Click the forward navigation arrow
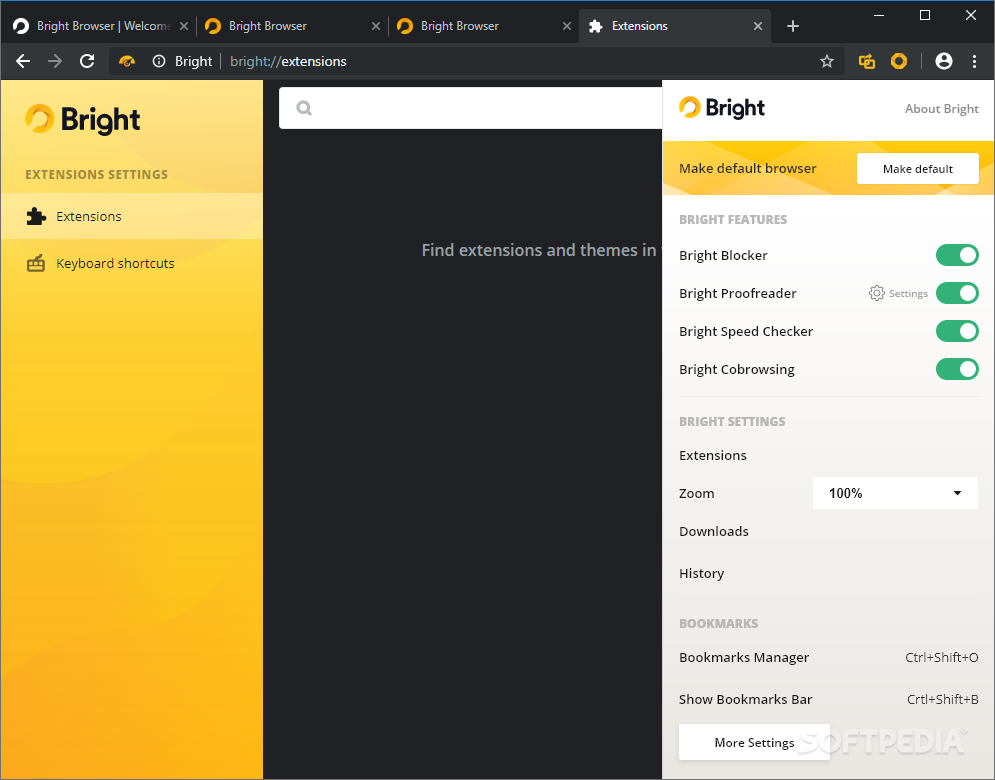The height and width of the screenshot is (780, 995). [x=55, y=61]
